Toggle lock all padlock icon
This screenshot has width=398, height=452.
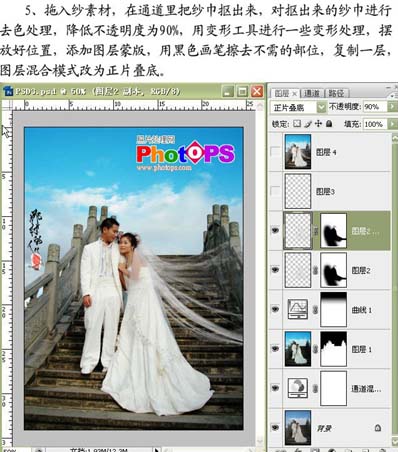[x=329, y=124]
